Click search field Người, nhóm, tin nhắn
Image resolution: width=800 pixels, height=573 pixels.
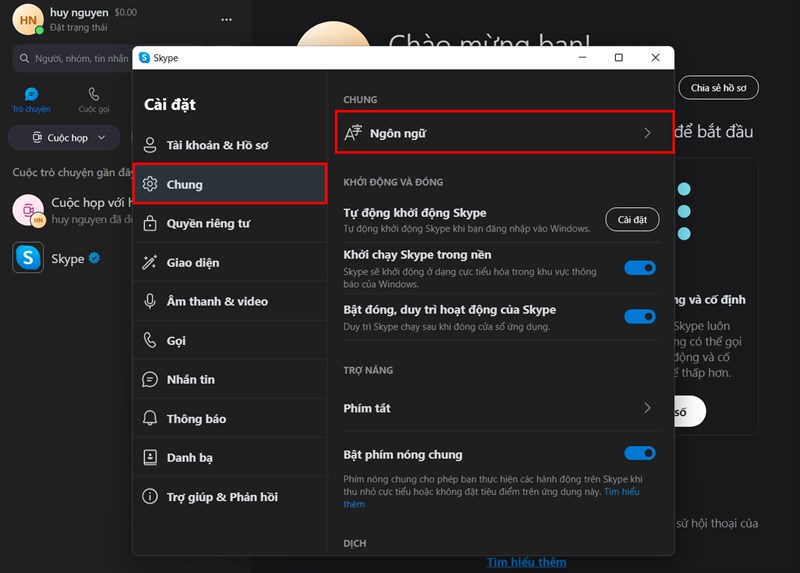[74, 59]
